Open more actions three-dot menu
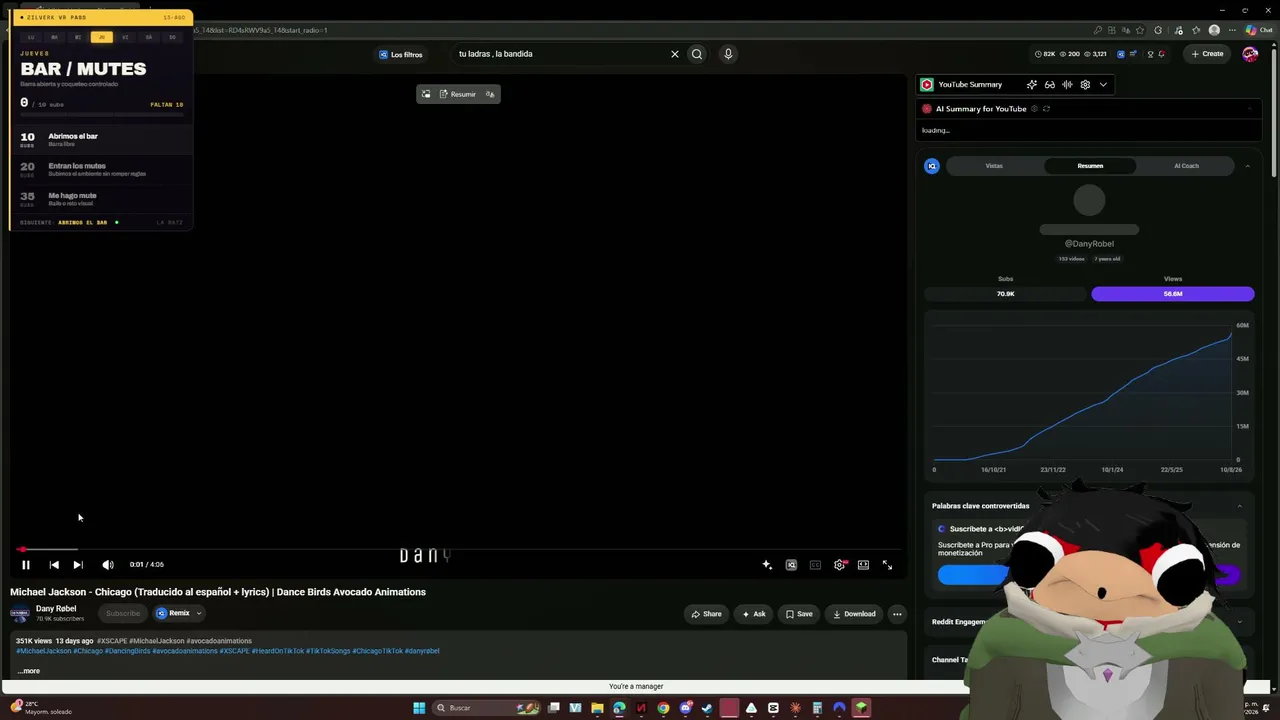This screenshot has width=1280, height=720. click(x=897, y=614)
